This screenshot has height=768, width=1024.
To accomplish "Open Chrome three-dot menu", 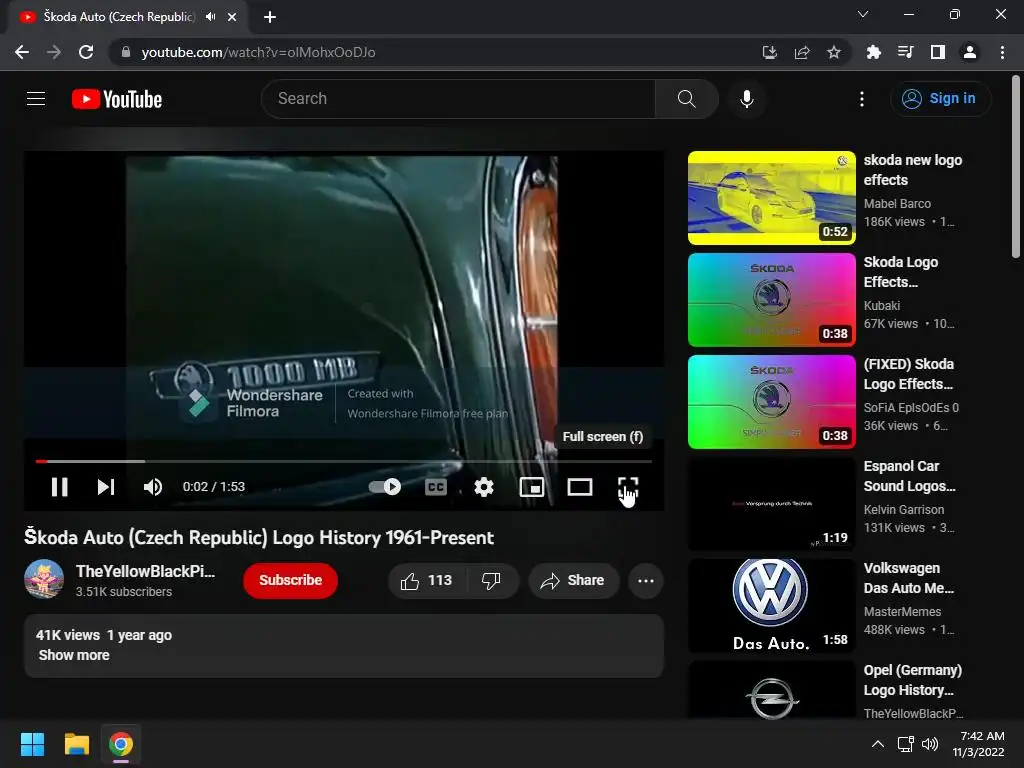I will tap(1002, 52).
